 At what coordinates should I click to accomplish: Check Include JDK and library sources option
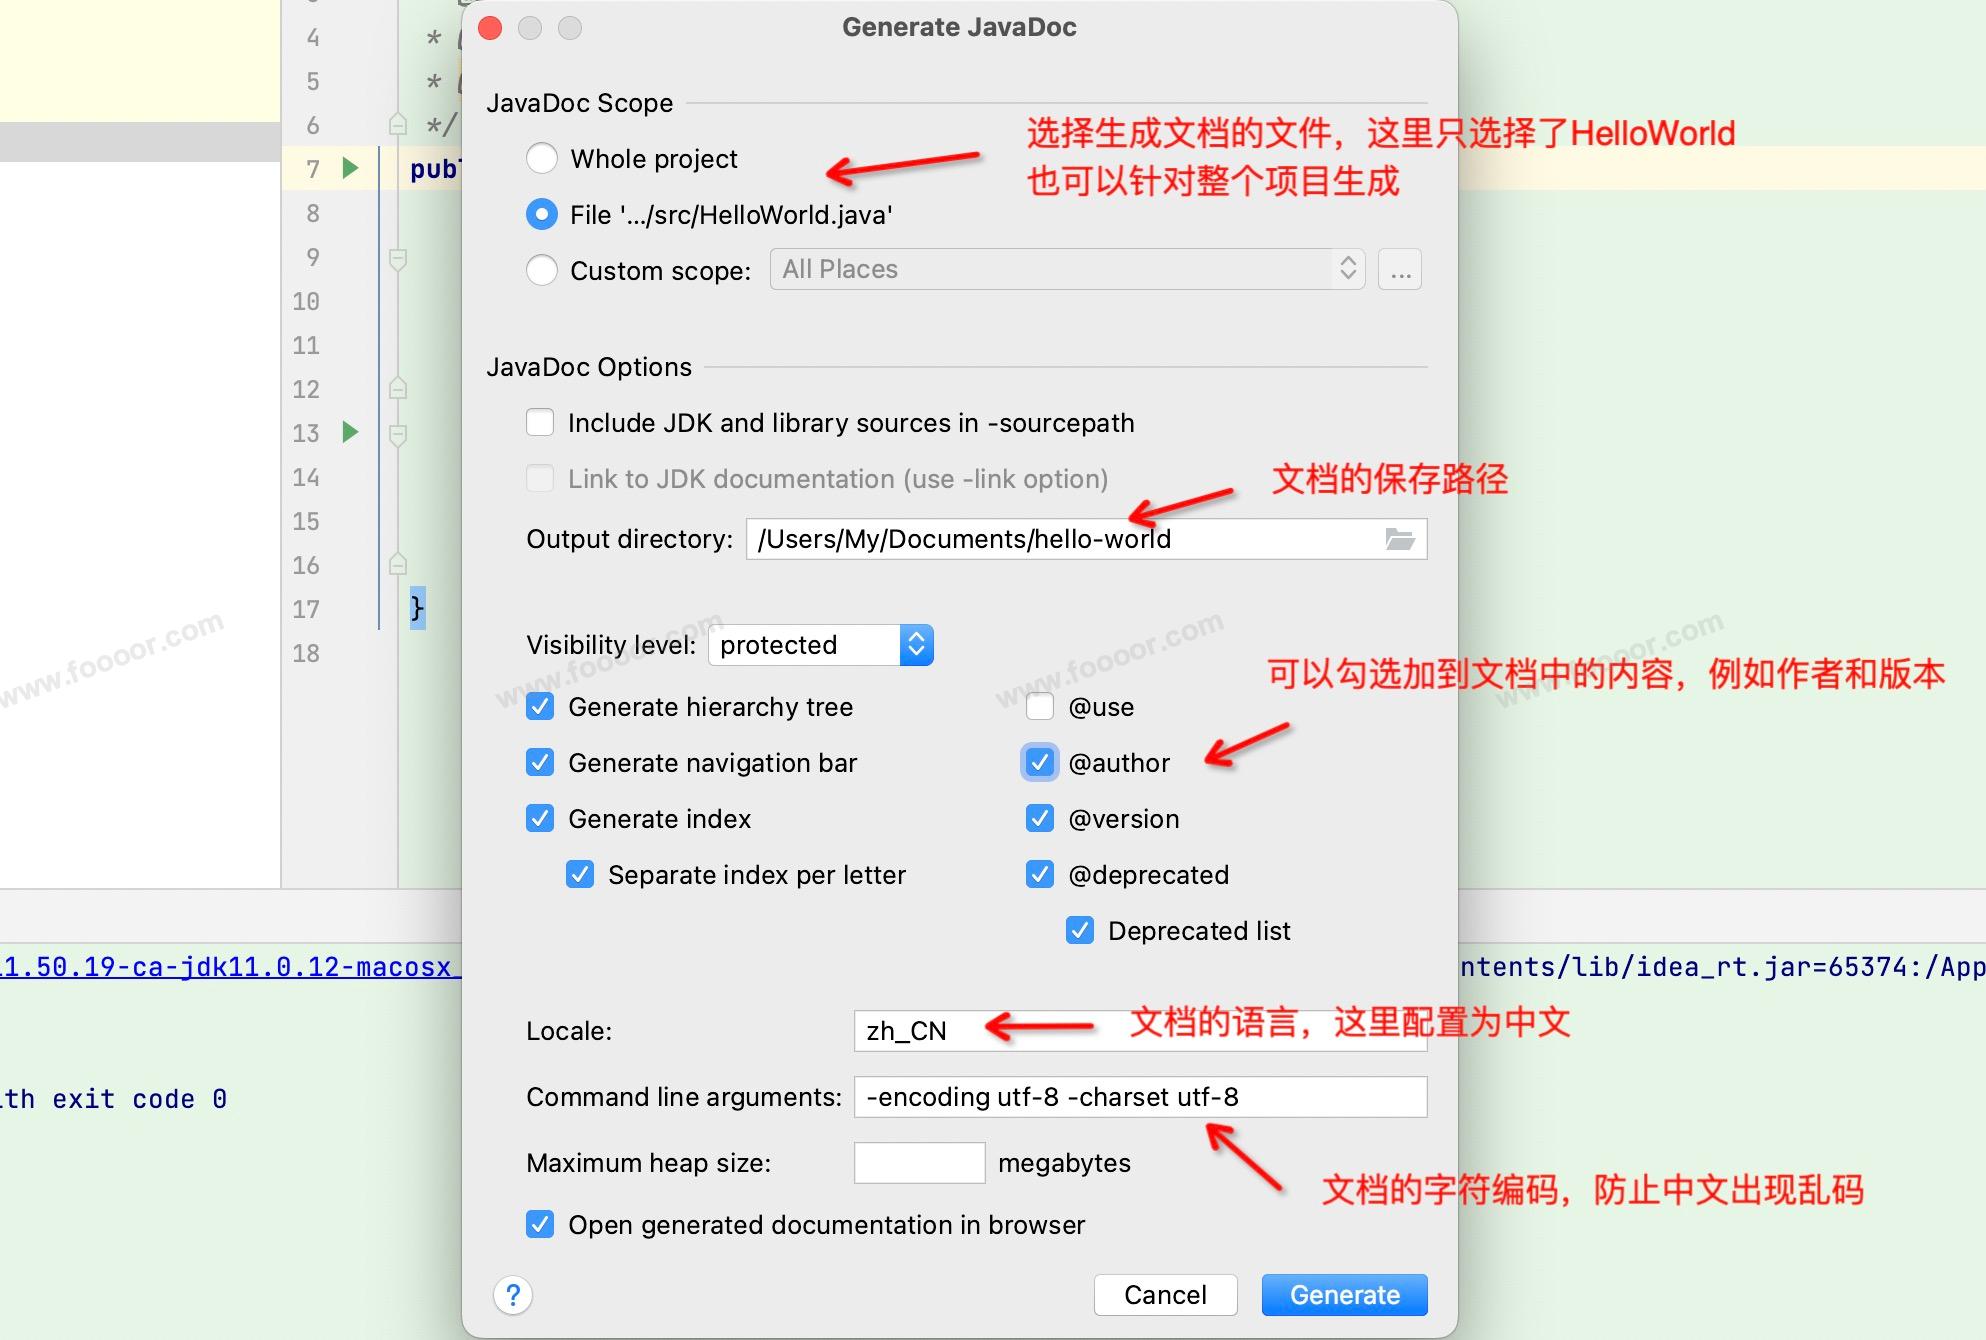point(540,423)
